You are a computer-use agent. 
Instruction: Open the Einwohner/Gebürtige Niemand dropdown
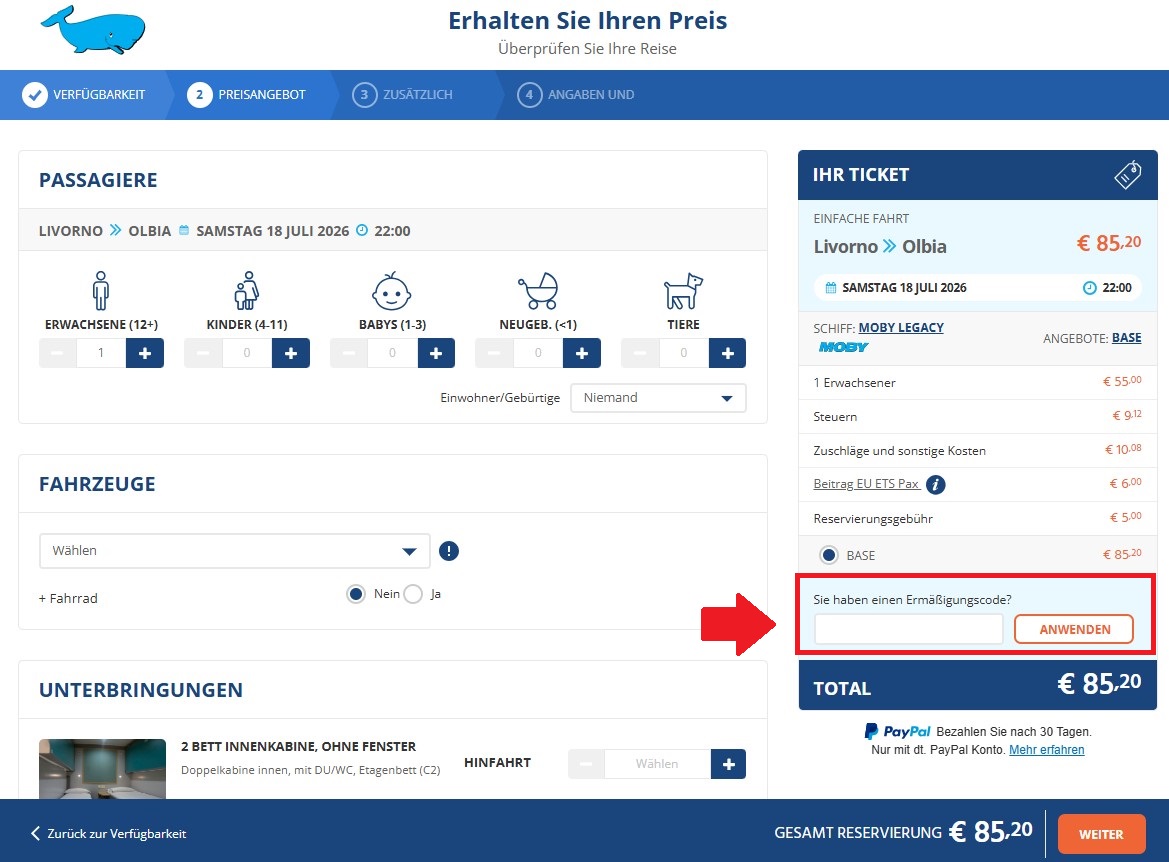658,397
